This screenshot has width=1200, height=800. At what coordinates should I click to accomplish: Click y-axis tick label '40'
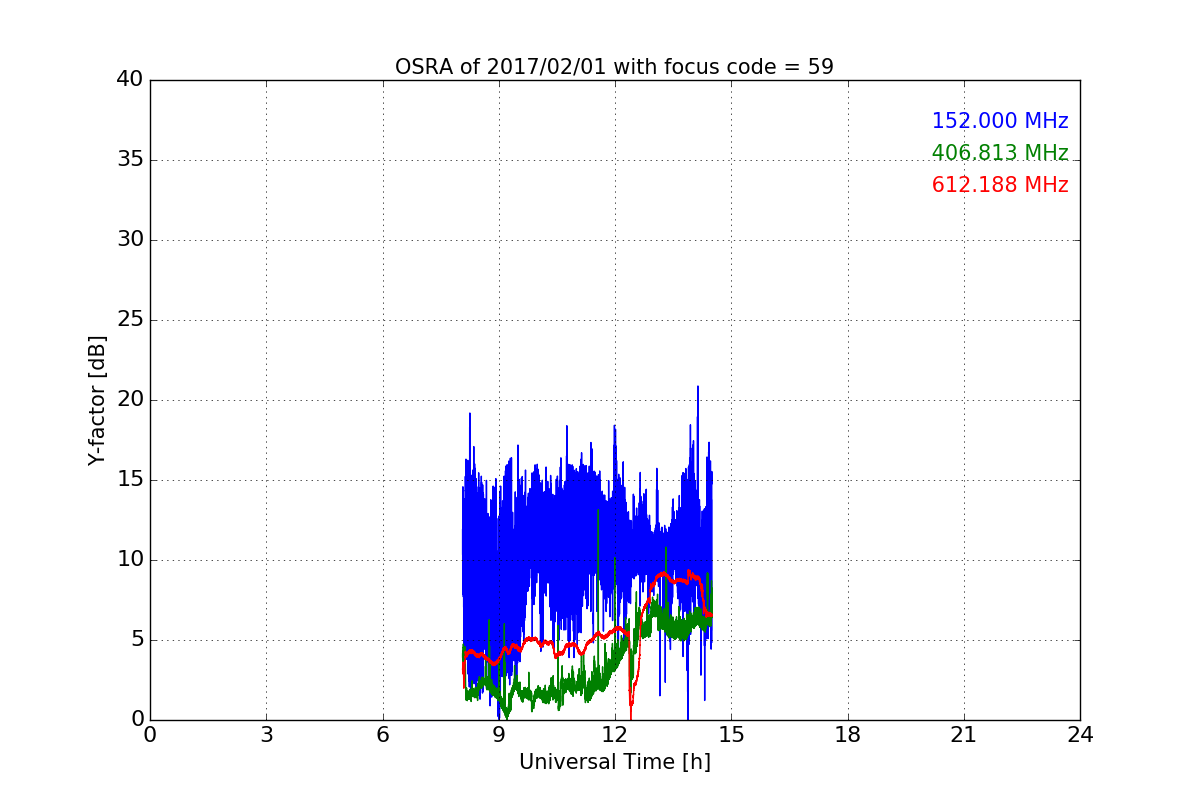(130, 80)
